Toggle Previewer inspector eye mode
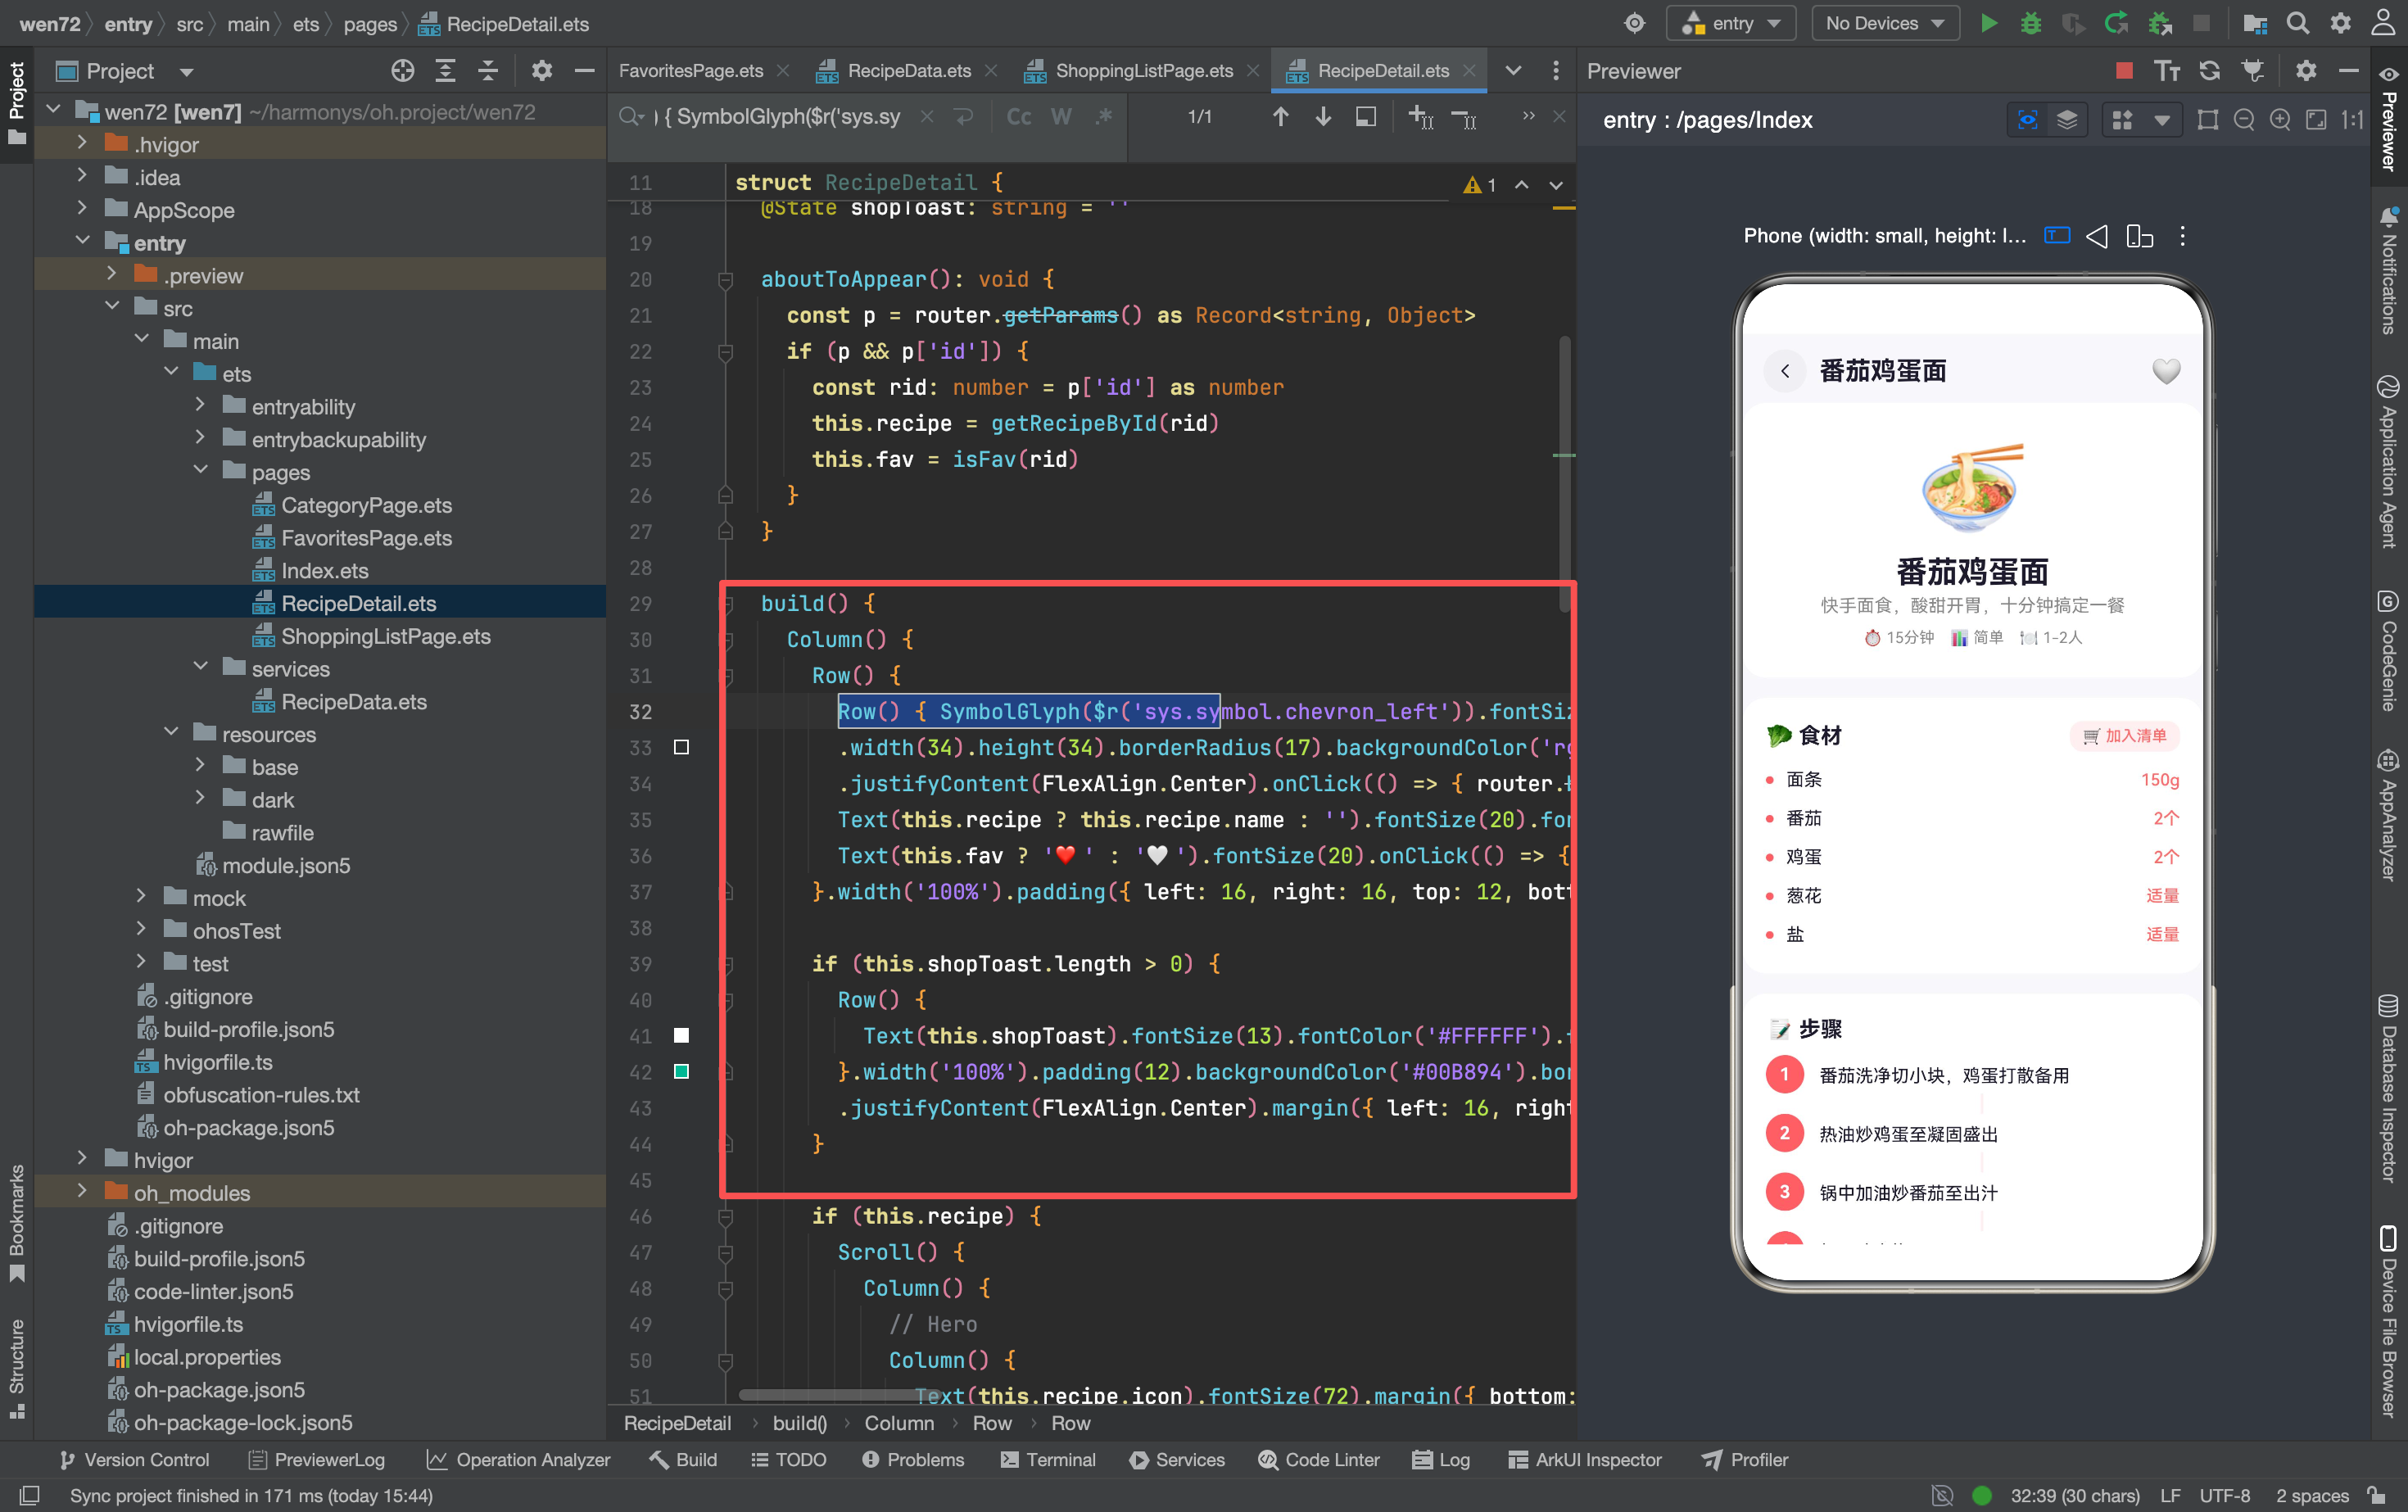This screenshot has height=1512, width=2408. [2027, 120]
